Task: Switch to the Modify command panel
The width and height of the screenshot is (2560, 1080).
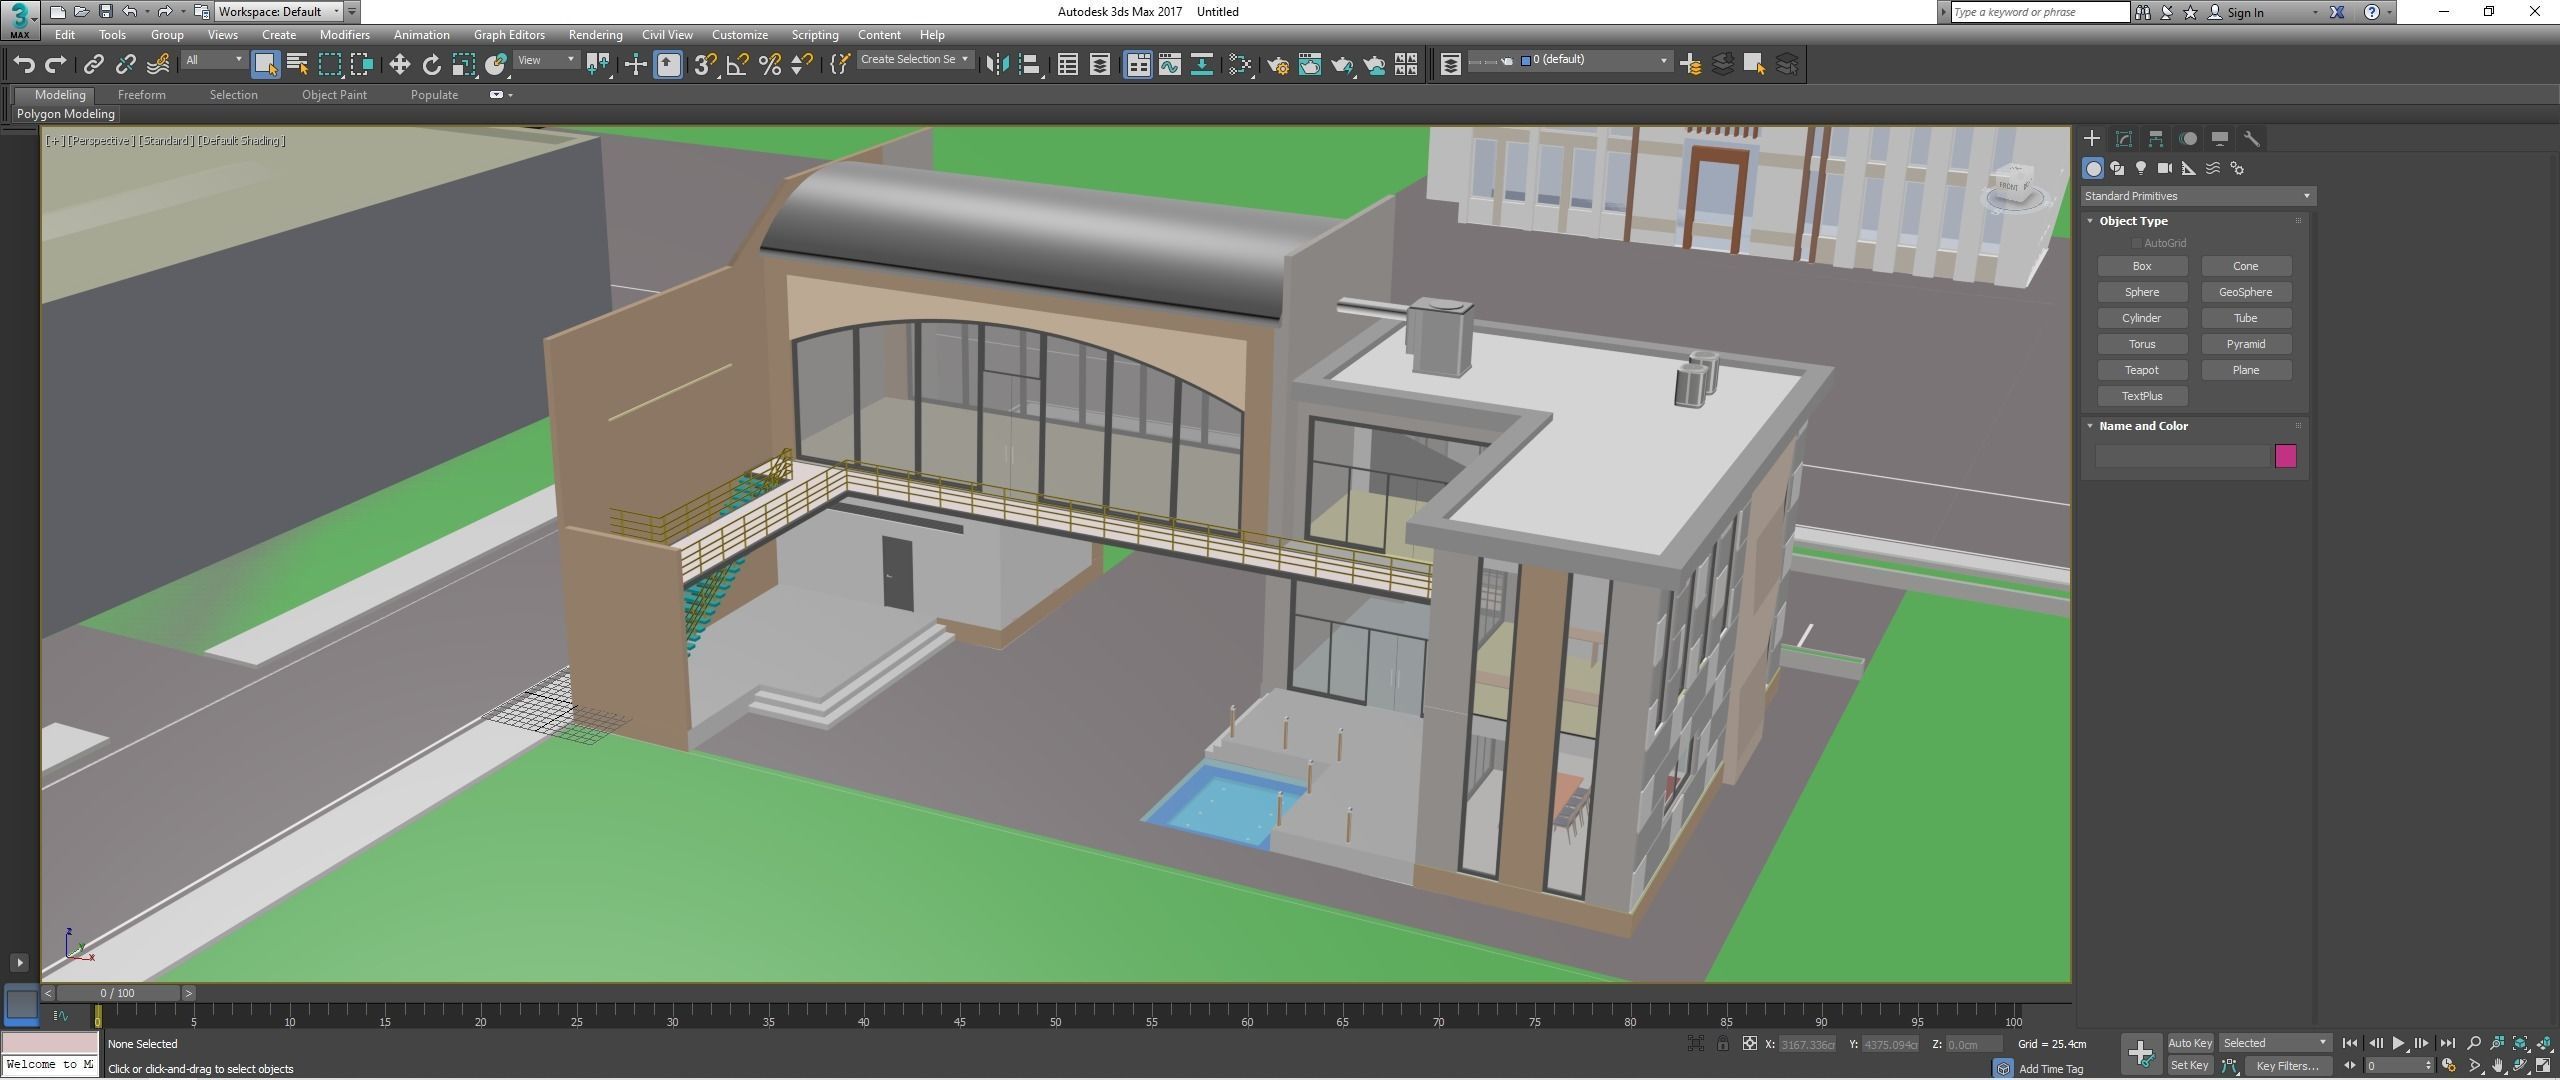Action: (2123, 139)
